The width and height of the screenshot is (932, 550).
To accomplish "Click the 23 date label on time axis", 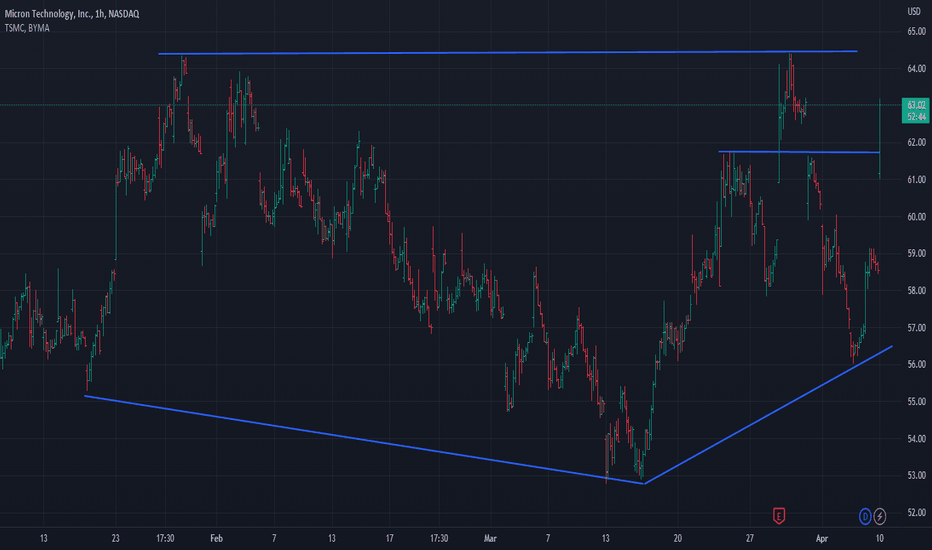I will [115, 539].
